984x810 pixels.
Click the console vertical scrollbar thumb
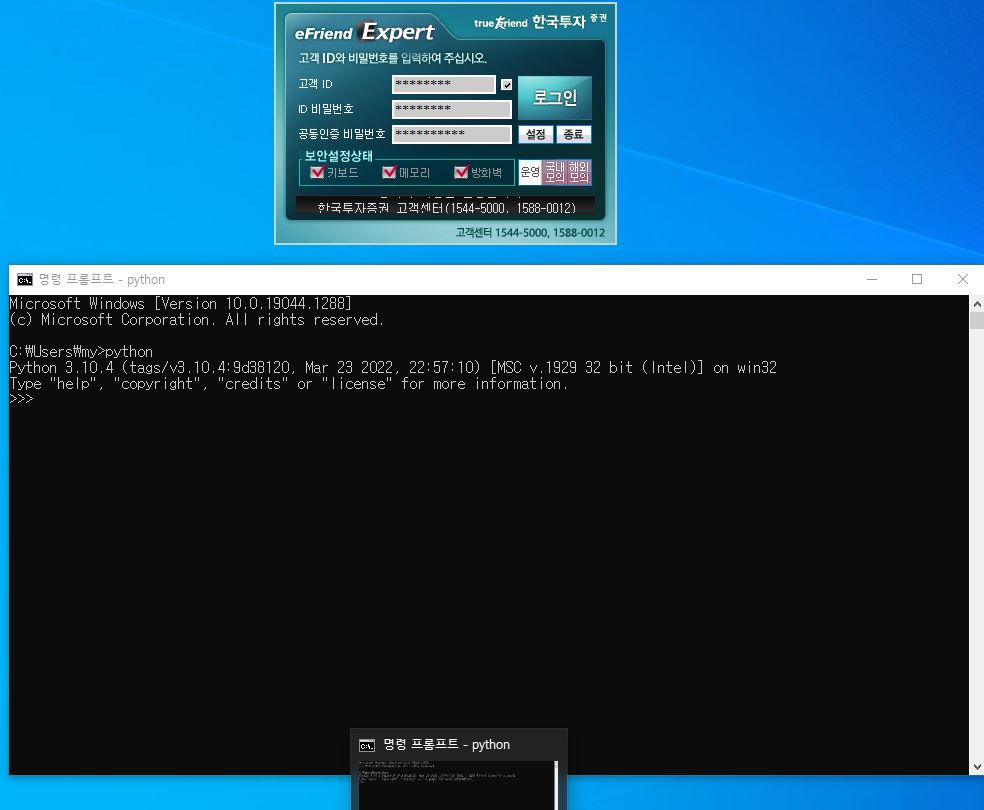click(x=976, y=320)
